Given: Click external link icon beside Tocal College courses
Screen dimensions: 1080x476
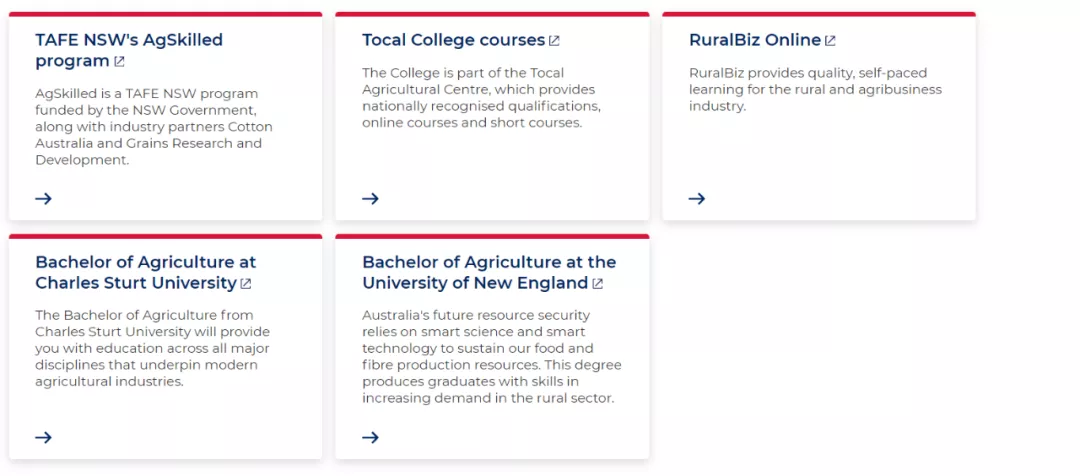Looking at the screenshot, I should (554, 41).
